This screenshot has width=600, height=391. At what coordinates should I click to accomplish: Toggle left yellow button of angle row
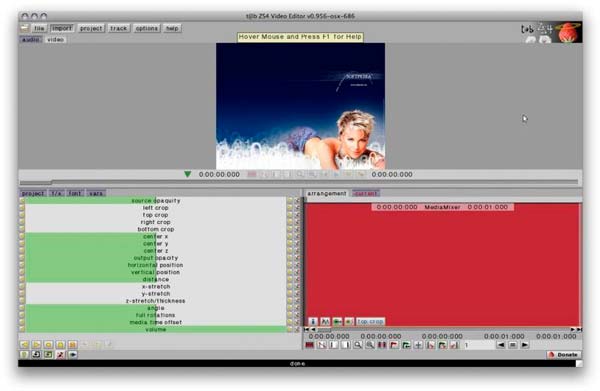click(x=22, y=308)
